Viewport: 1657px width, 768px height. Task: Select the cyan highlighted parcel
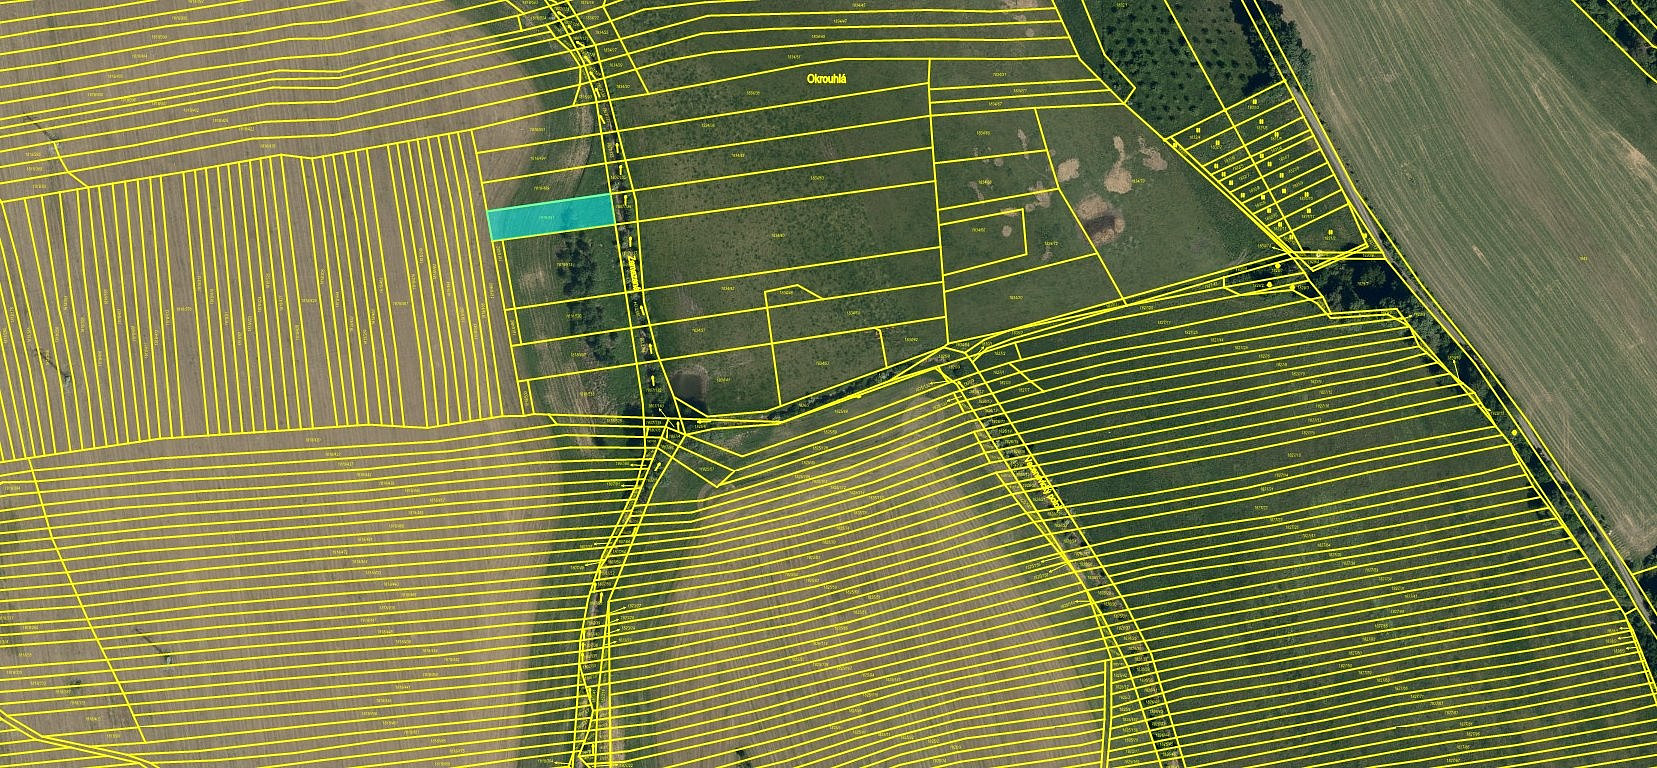551,217
